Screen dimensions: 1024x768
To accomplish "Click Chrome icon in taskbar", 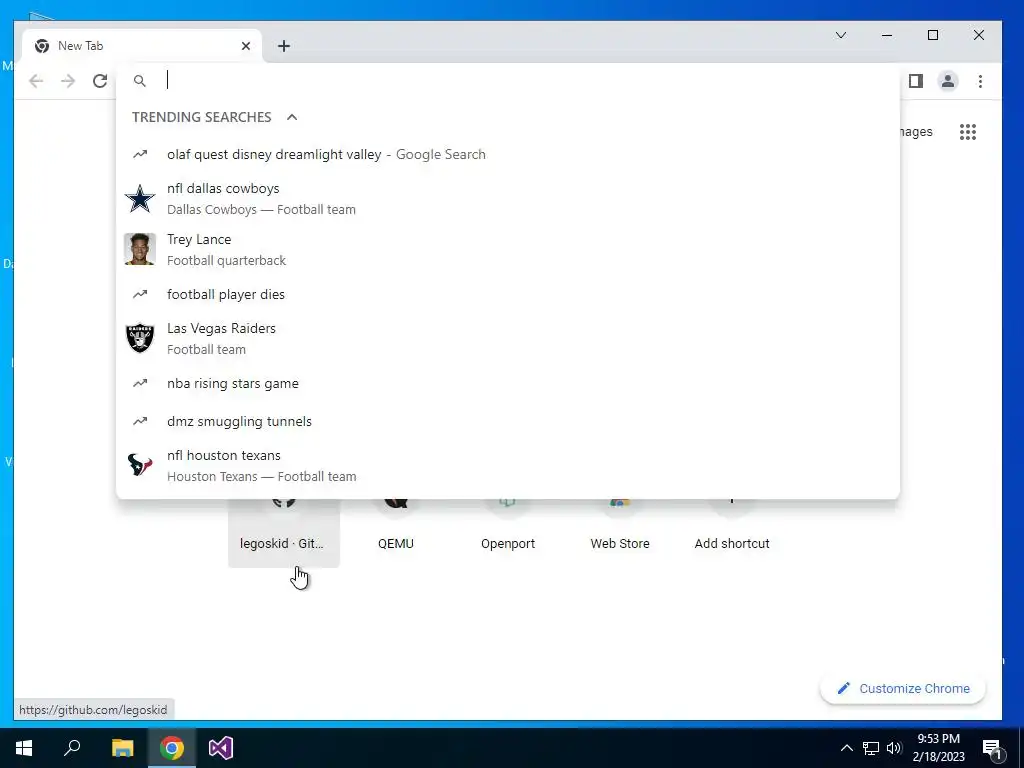I will (172, 748).
